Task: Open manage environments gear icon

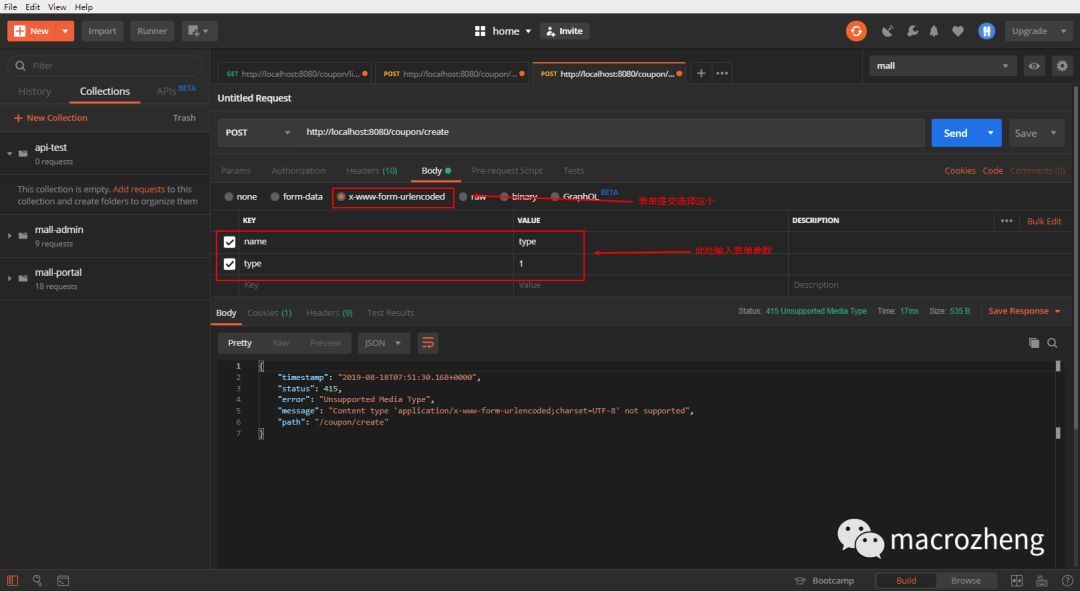Action: pos(1062,66)
